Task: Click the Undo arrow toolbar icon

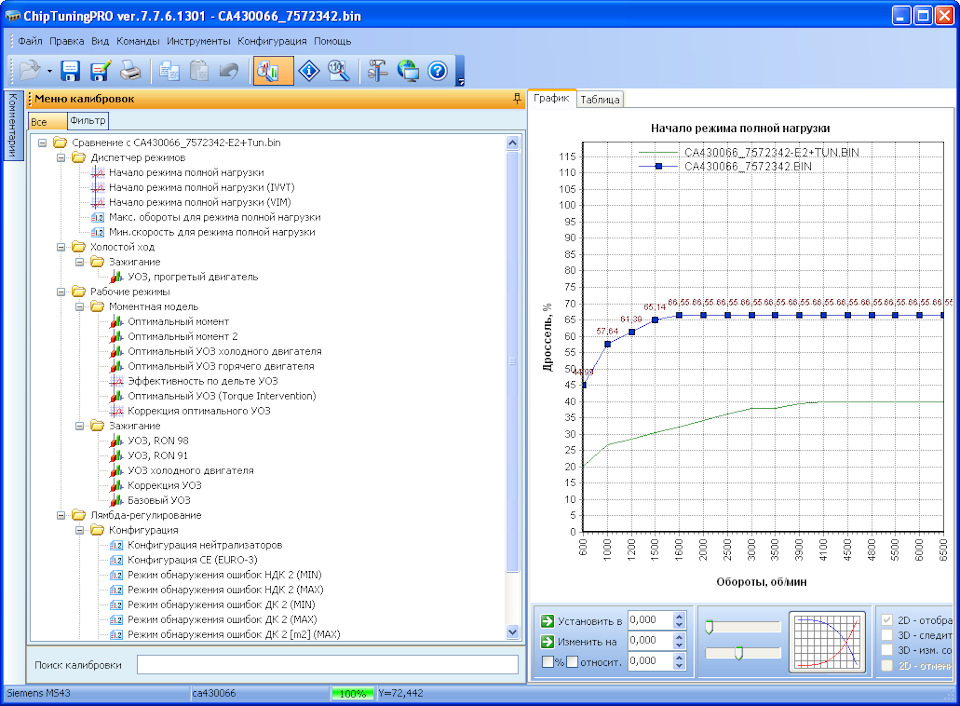Action: click(x=229, y=70)
